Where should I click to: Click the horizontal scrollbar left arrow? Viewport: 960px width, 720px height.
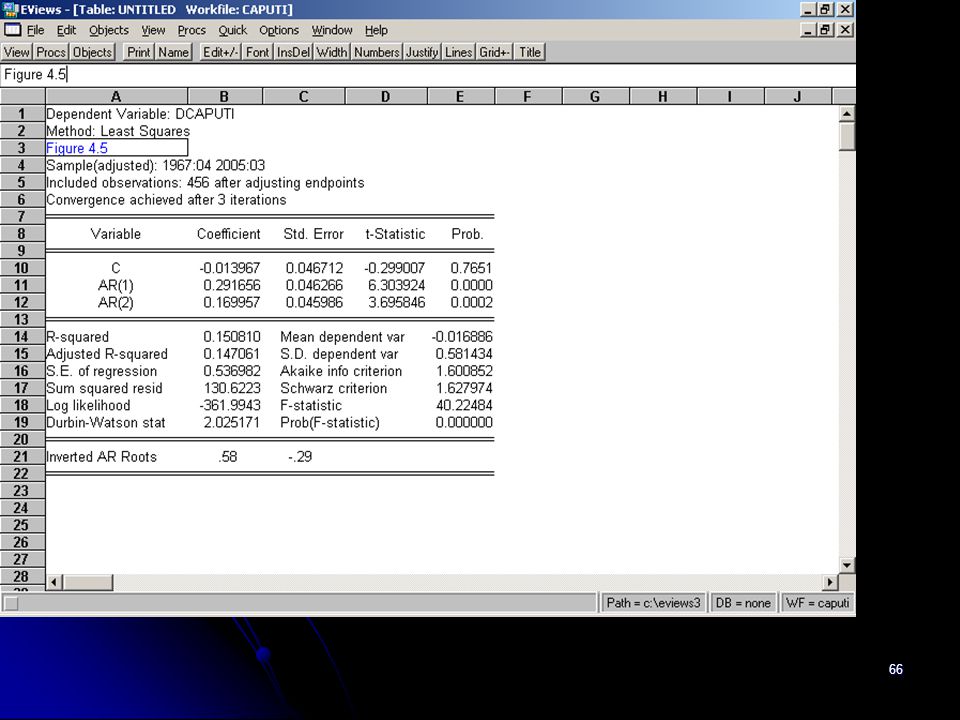[x=54, y=582]
